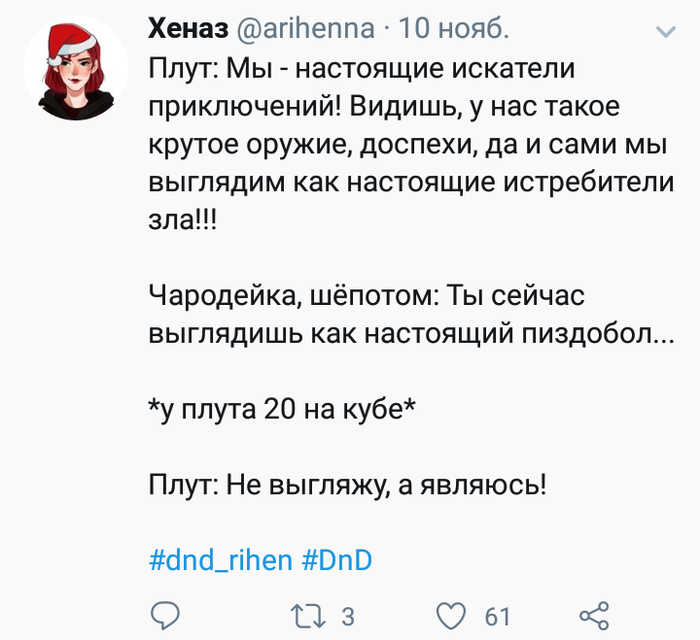Retweet using the retweet arrows icon
The height and width of the screenshot is (640, 700).
coord(304,615)
